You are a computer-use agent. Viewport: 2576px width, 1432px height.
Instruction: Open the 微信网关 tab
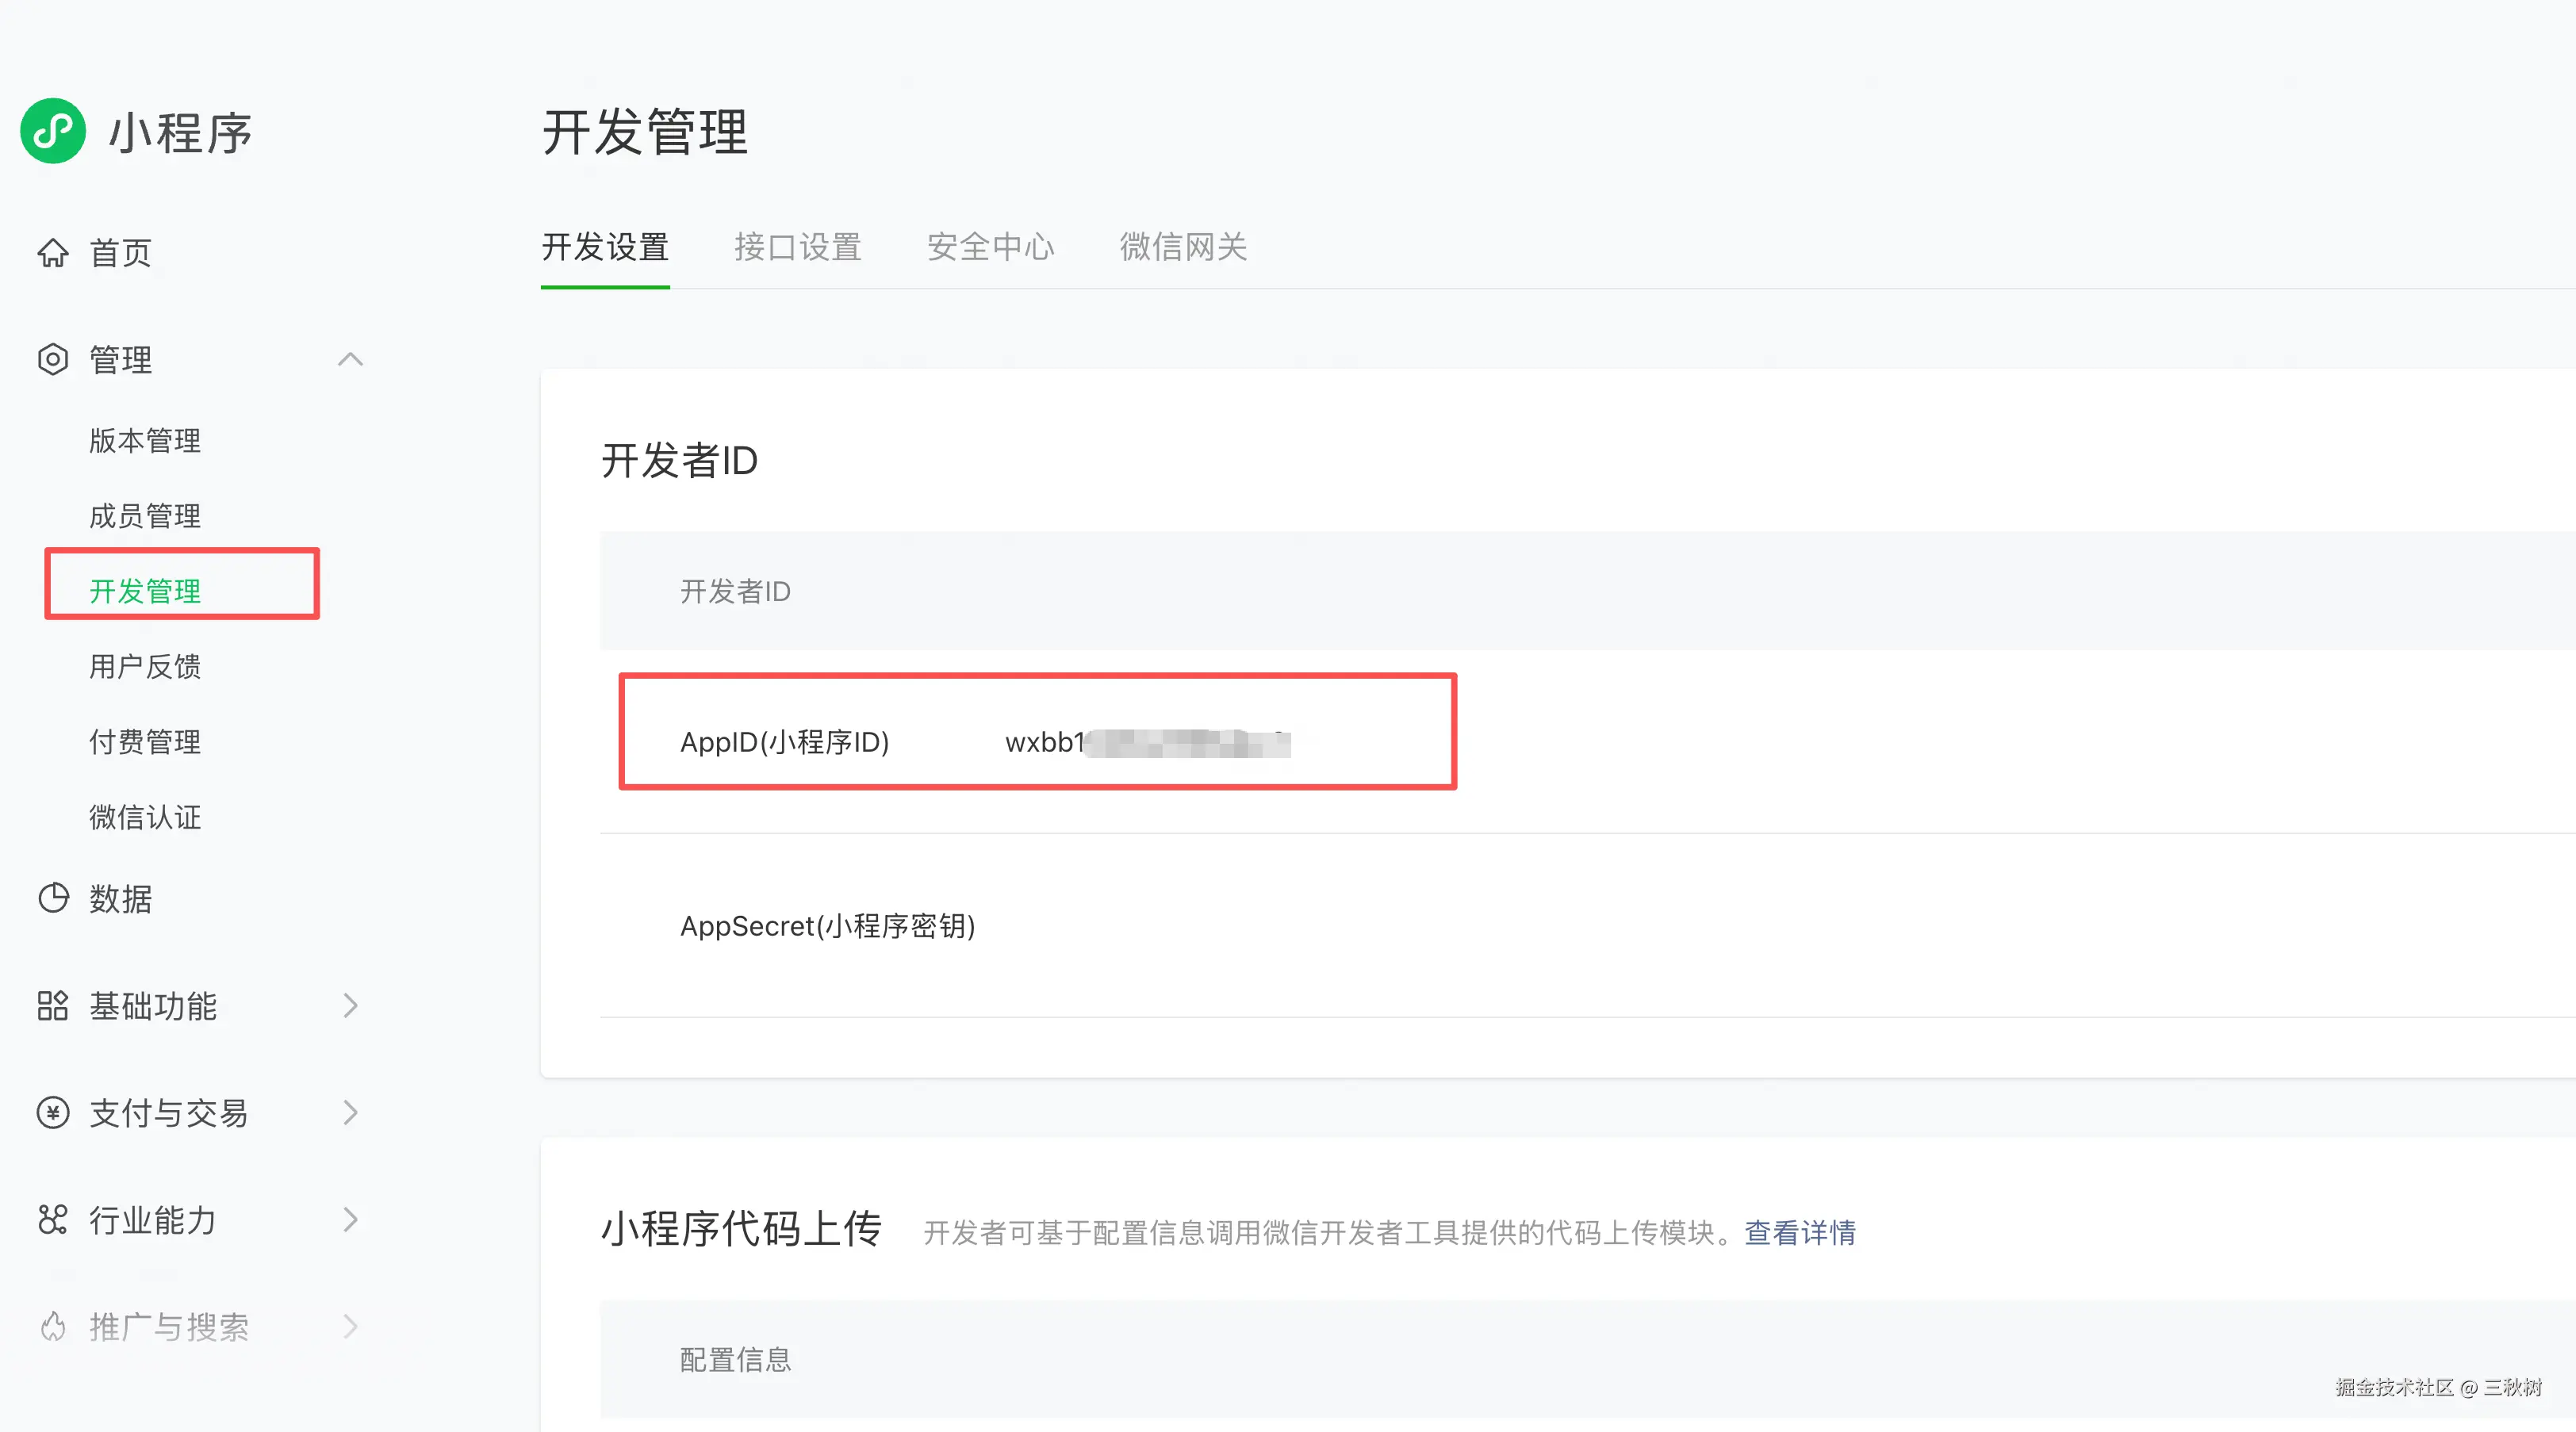click(1183, 247)
